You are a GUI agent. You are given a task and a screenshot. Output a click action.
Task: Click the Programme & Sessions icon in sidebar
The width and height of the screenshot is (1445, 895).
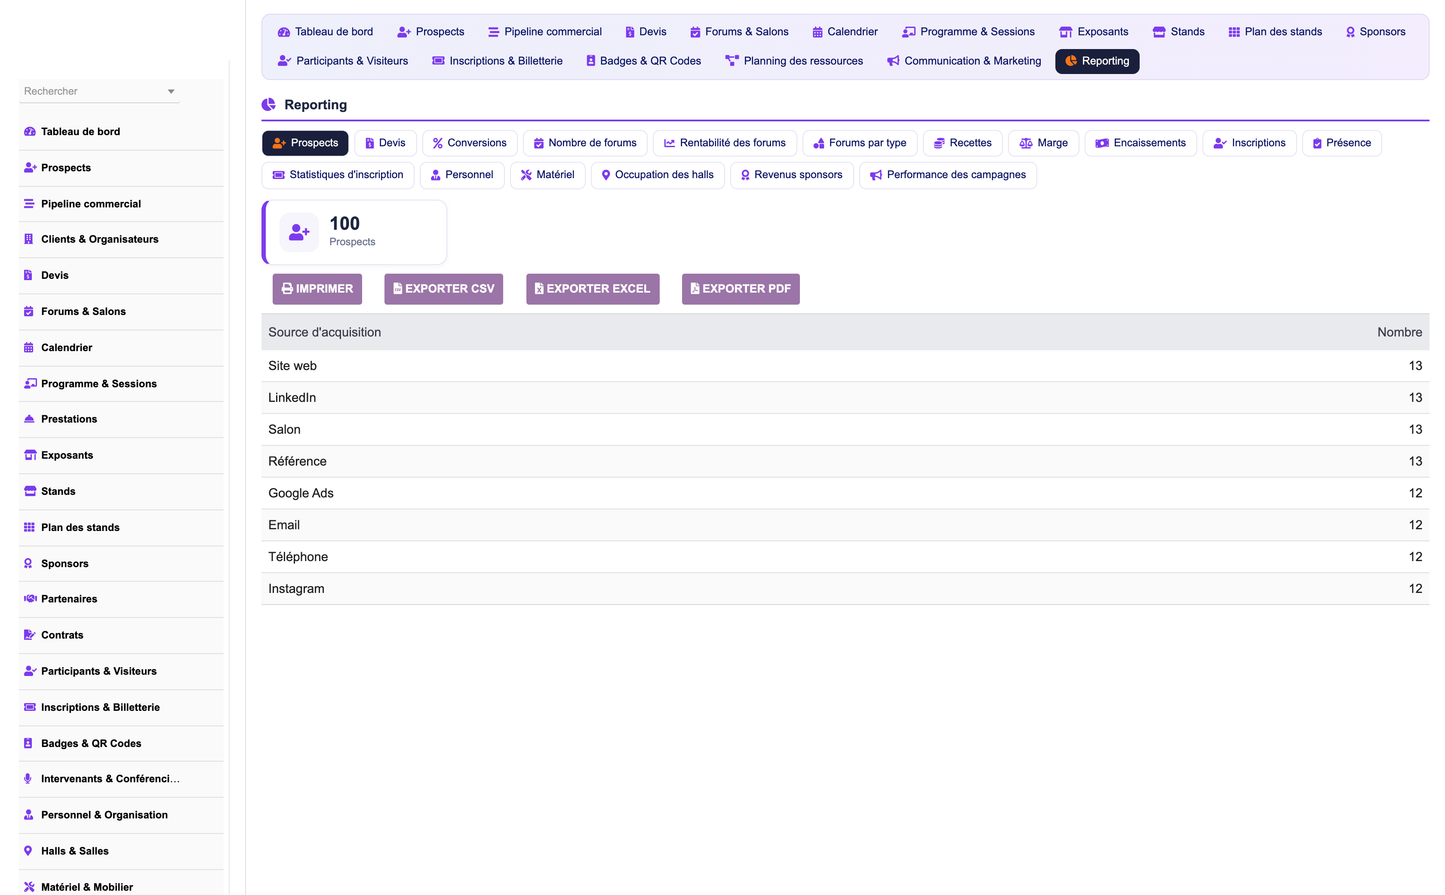coord(30,384)
